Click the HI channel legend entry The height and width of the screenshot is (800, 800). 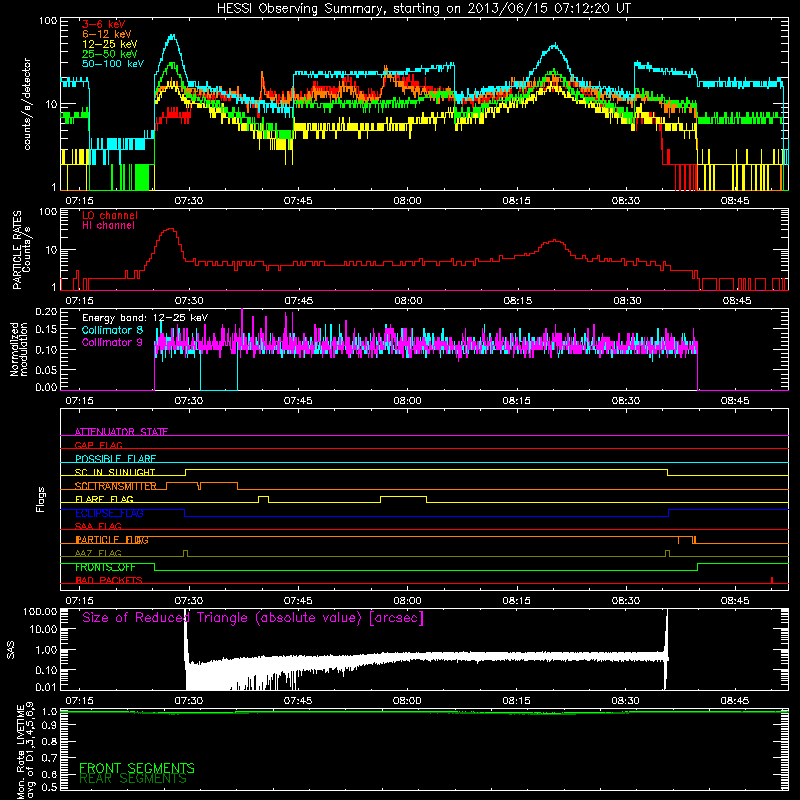tap(108, 225)
